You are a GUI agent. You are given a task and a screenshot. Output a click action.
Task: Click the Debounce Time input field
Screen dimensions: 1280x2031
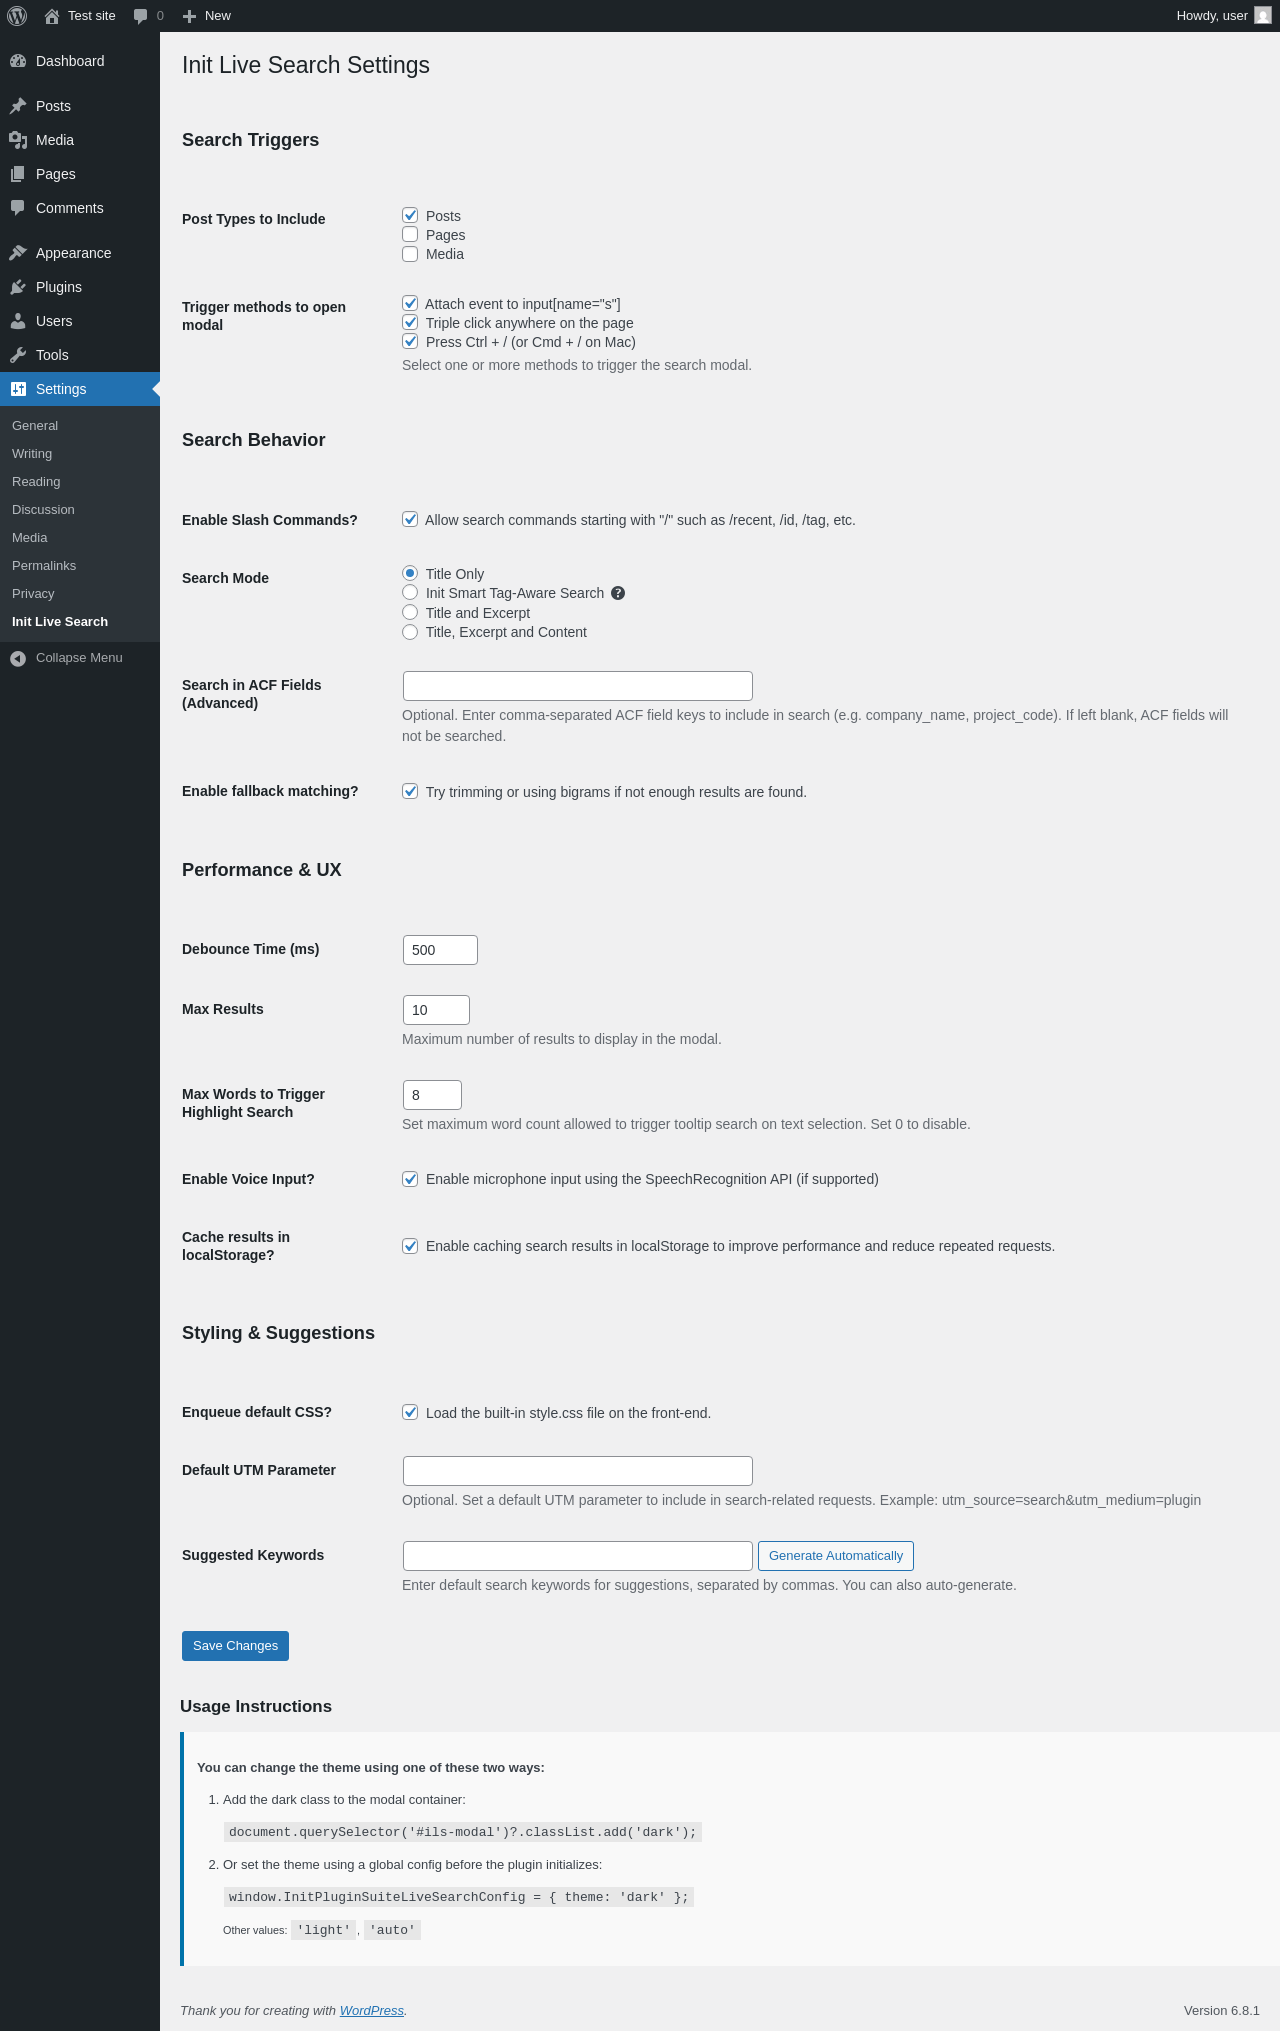[440, 950]
